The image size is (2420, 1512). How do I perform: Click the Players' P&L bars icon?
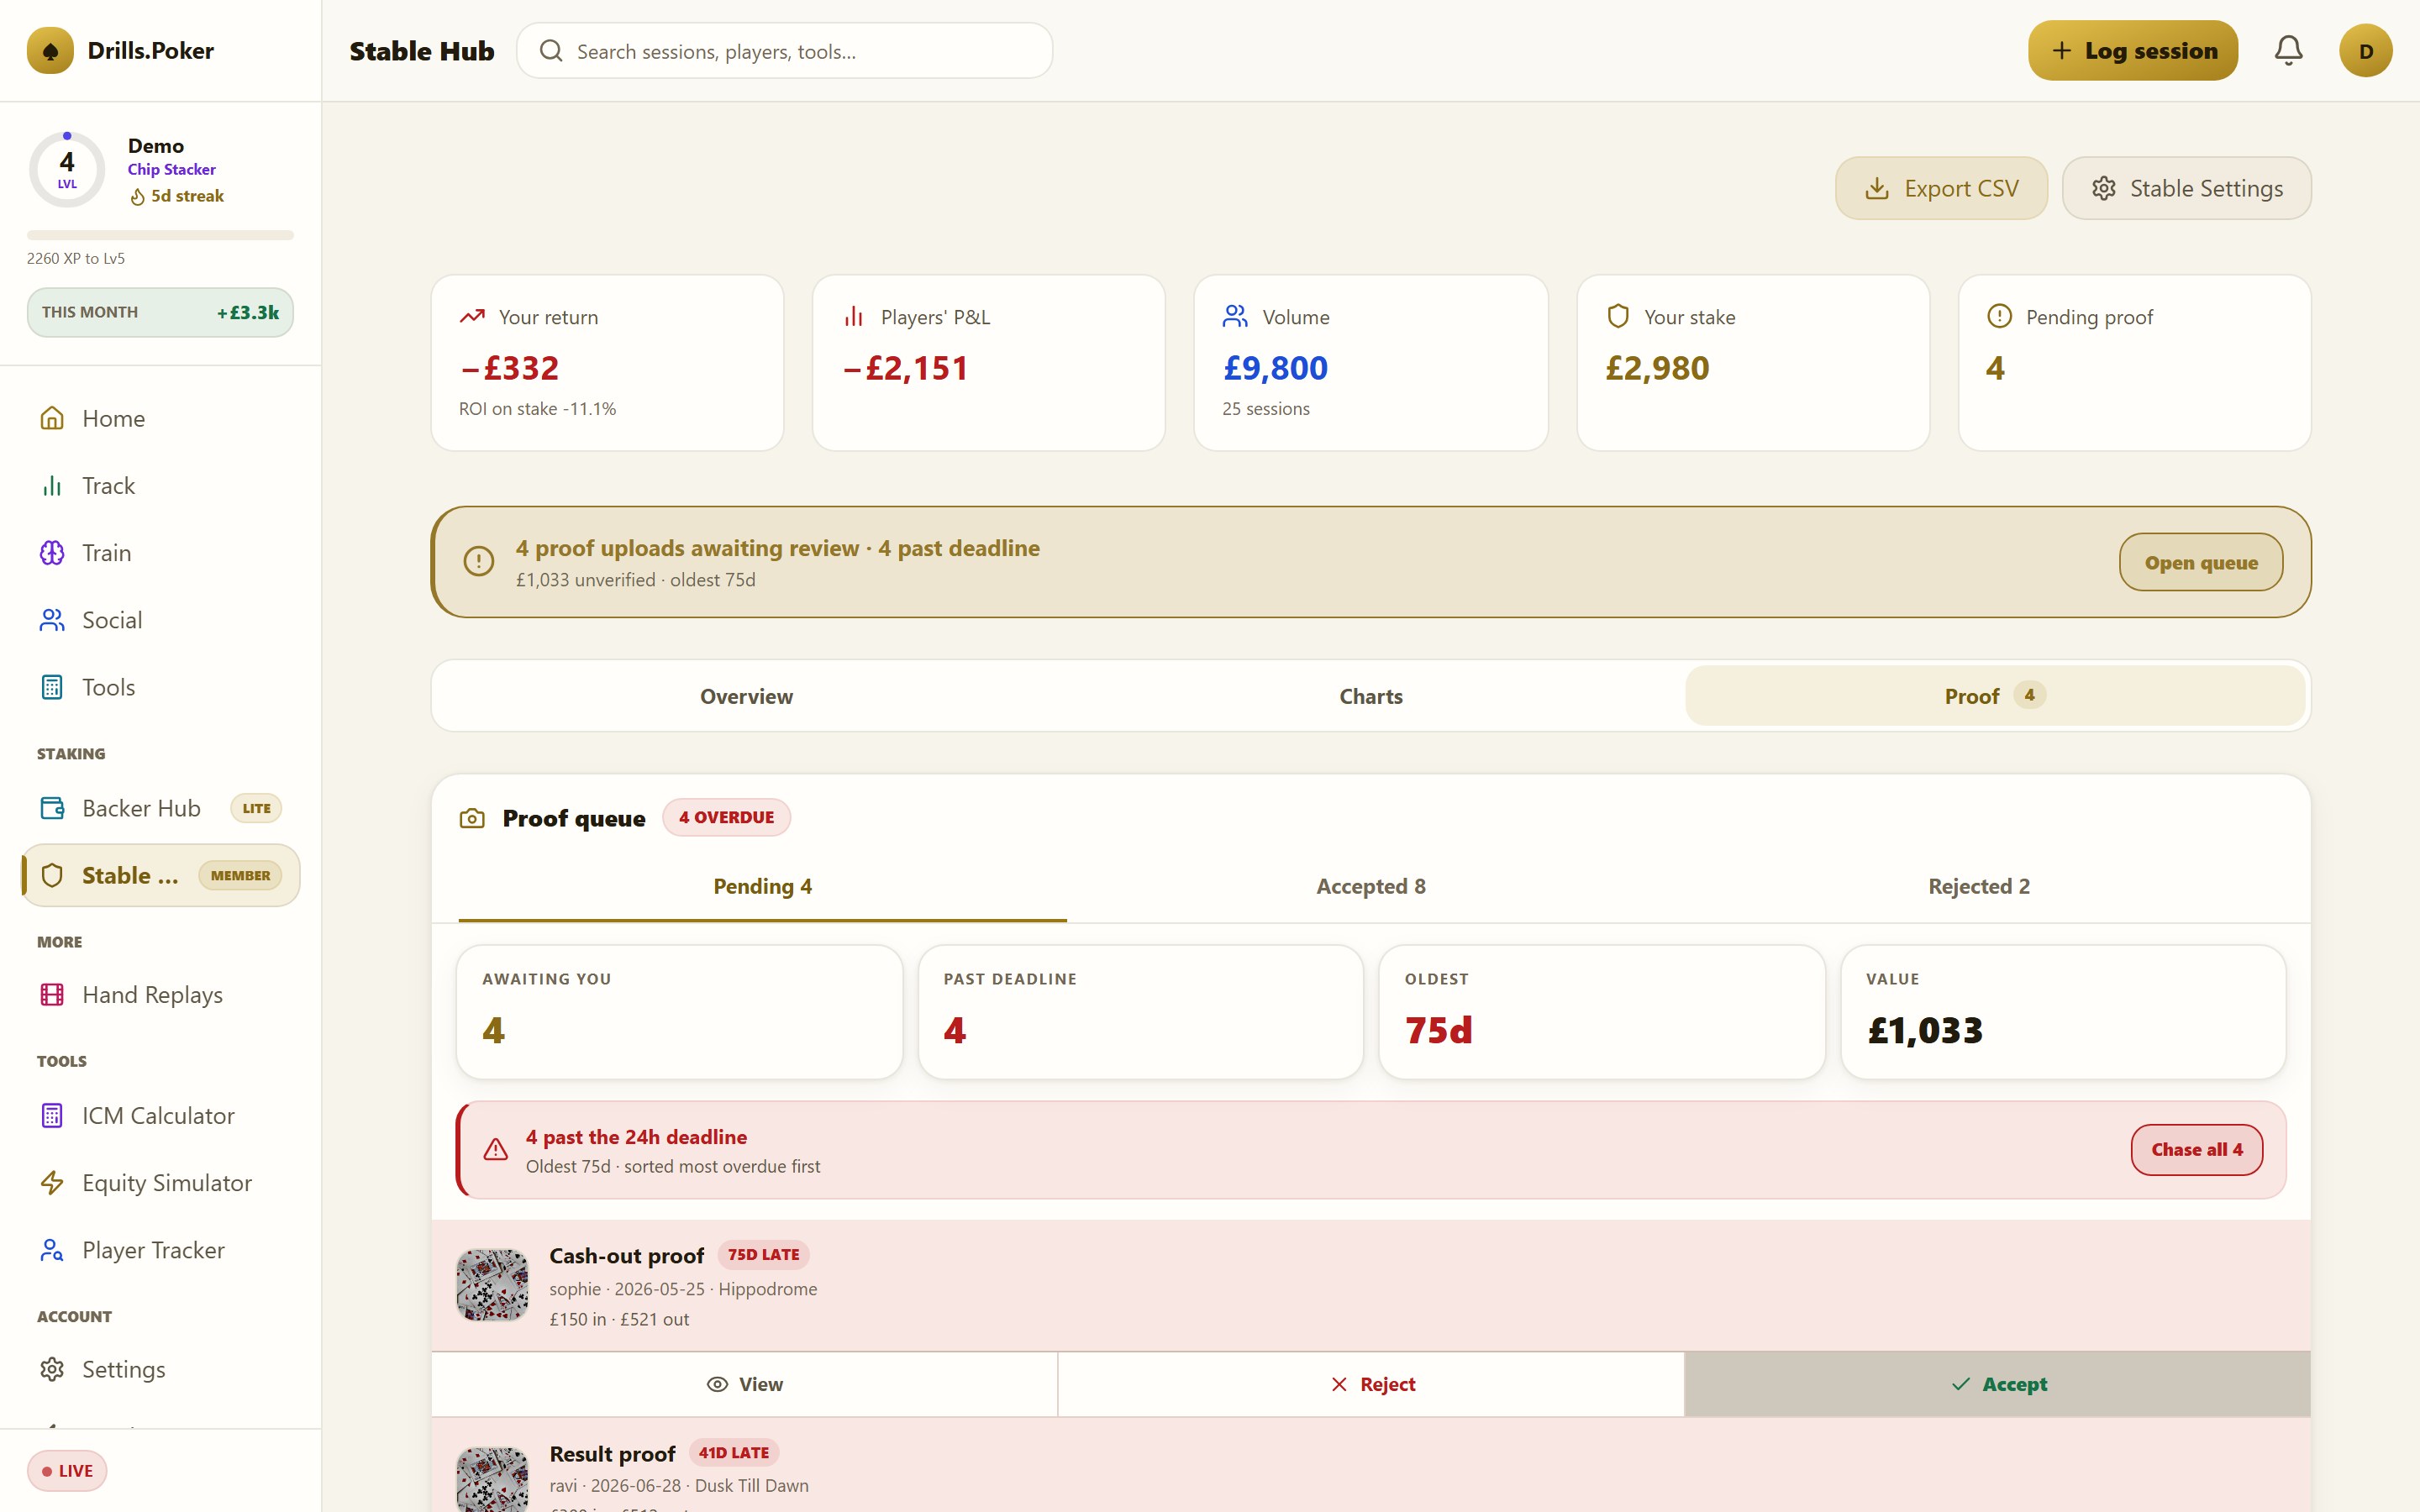pyautogui.click(x=854, y=316)
